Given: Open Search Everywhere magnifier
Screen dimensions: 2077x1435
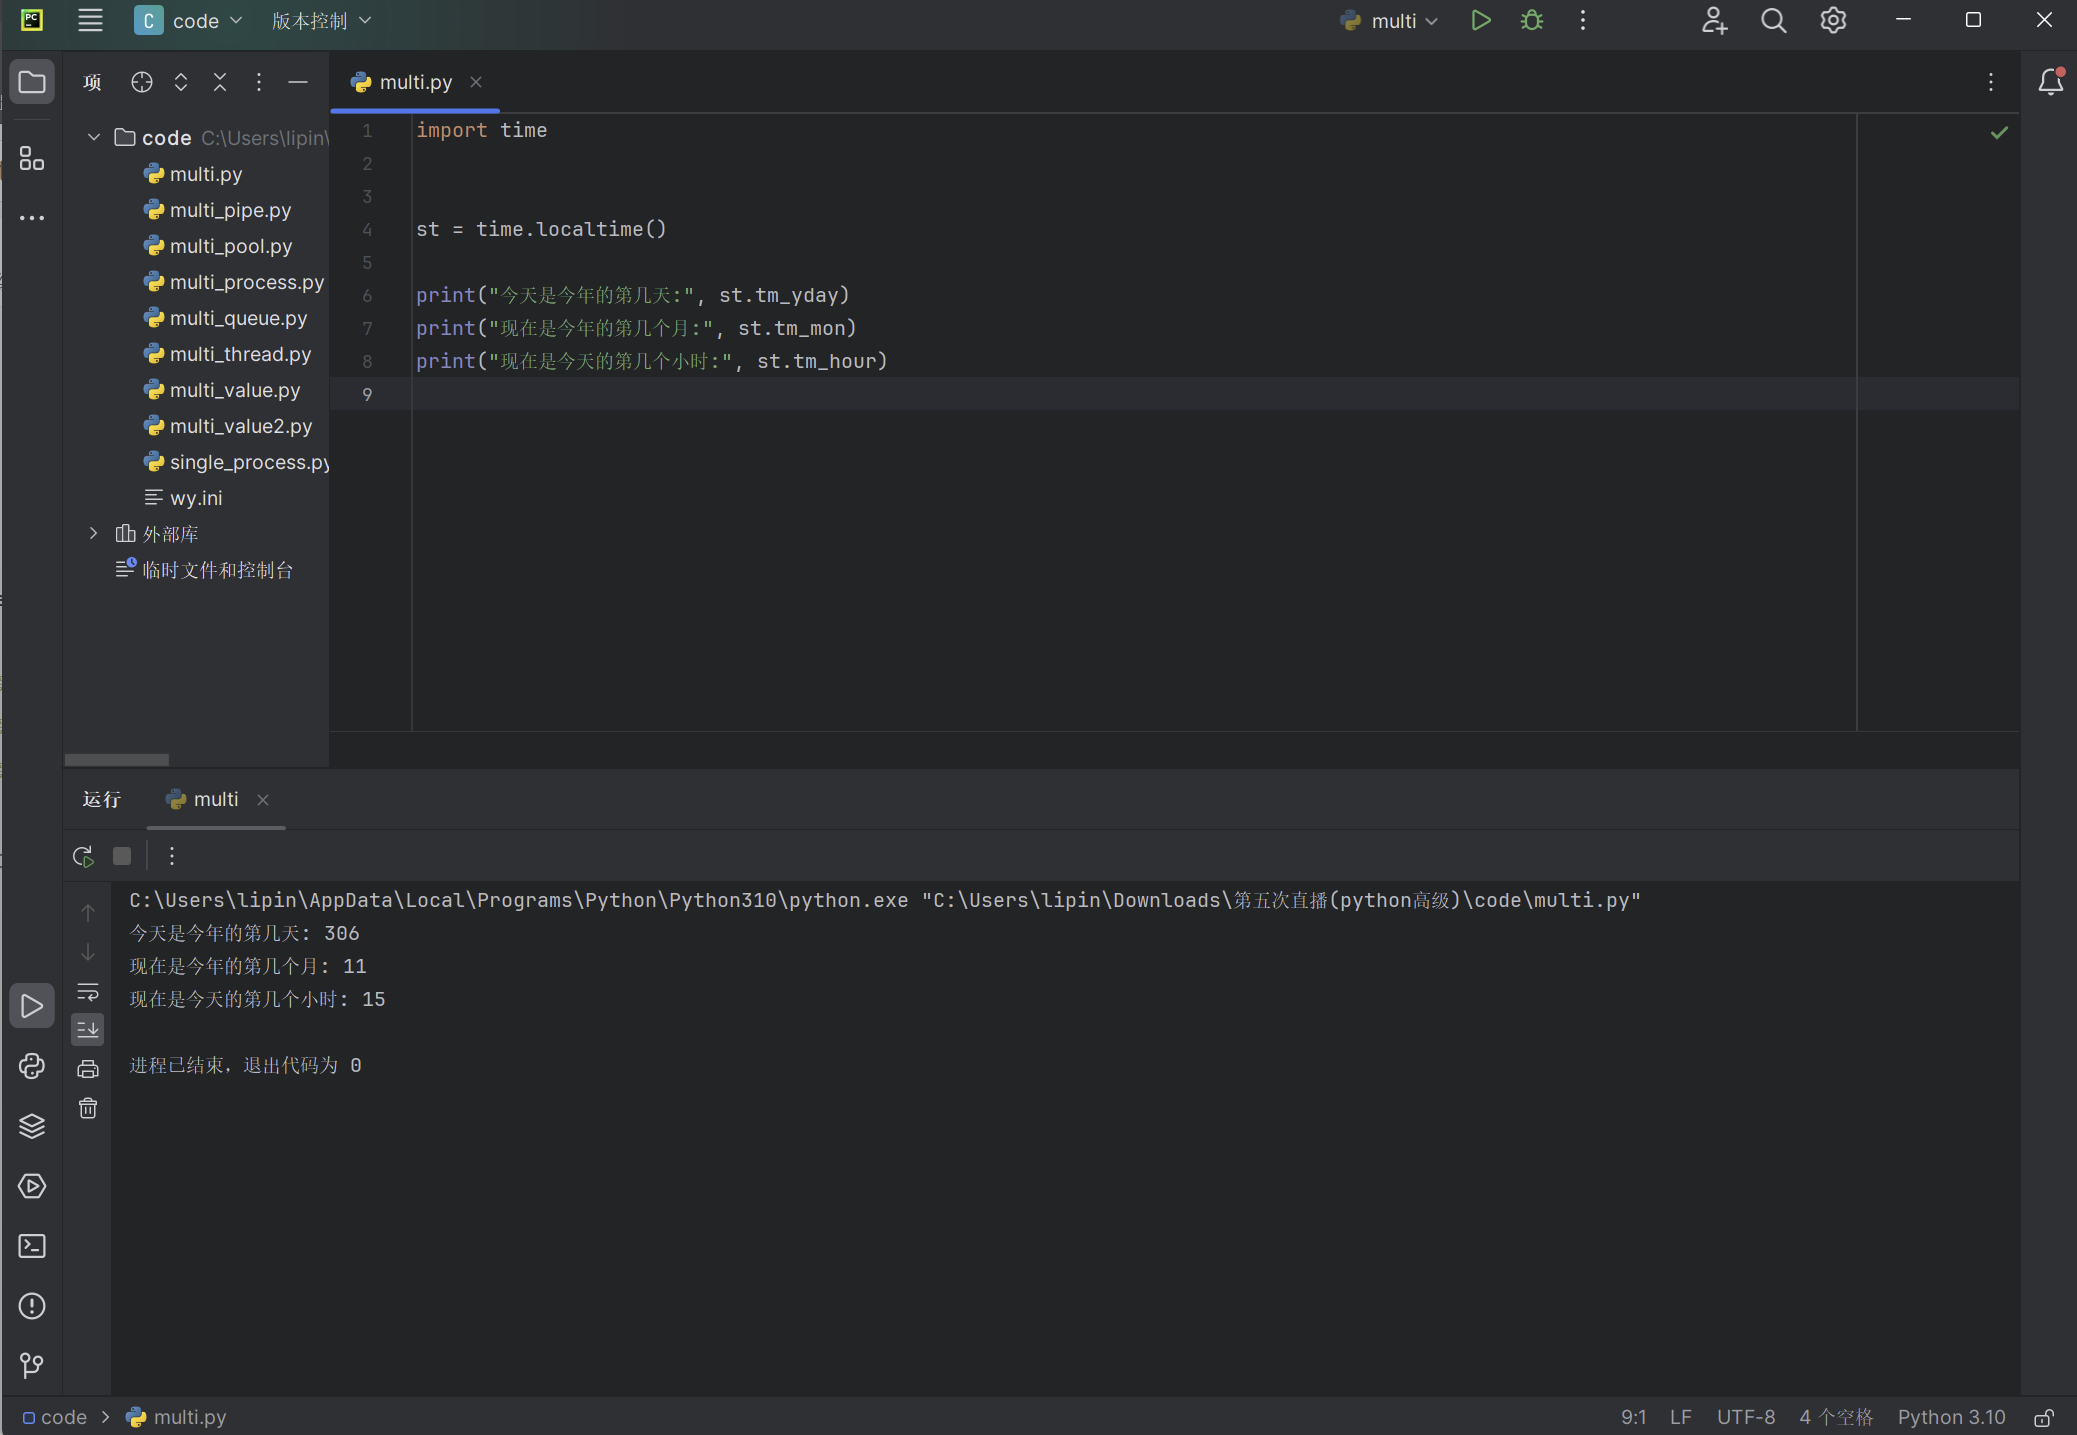Looking at the screenshot, I should pos(1773,20).
